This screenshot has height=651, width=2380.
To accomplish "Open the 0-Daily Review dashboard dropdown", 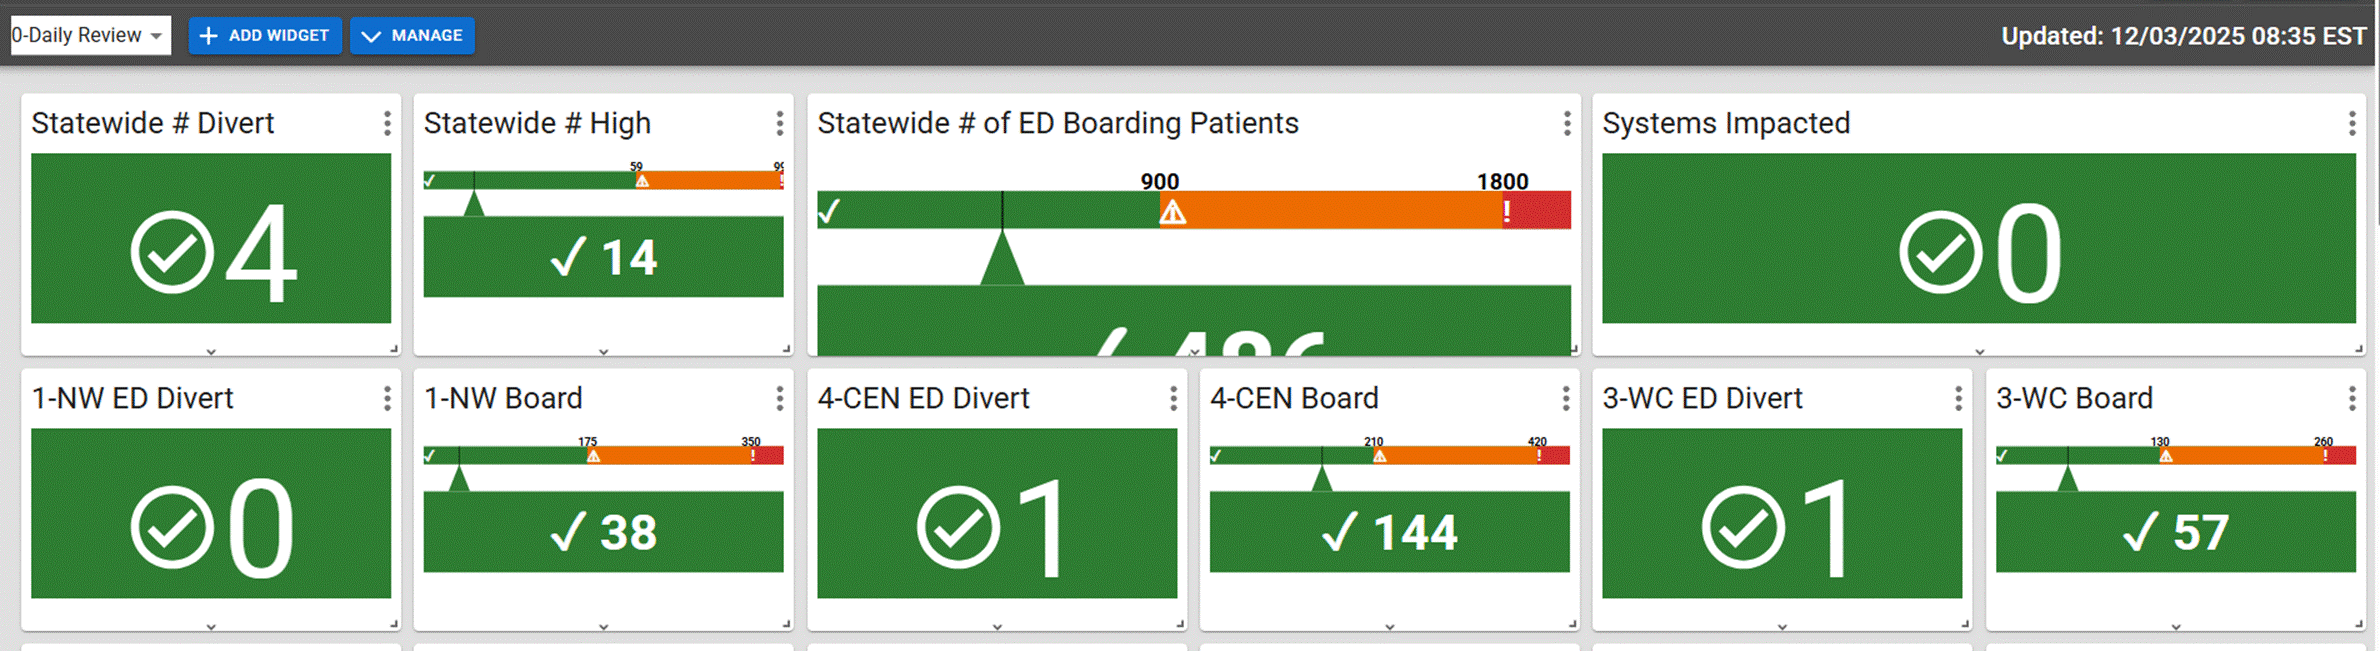I will coord(90,35).
